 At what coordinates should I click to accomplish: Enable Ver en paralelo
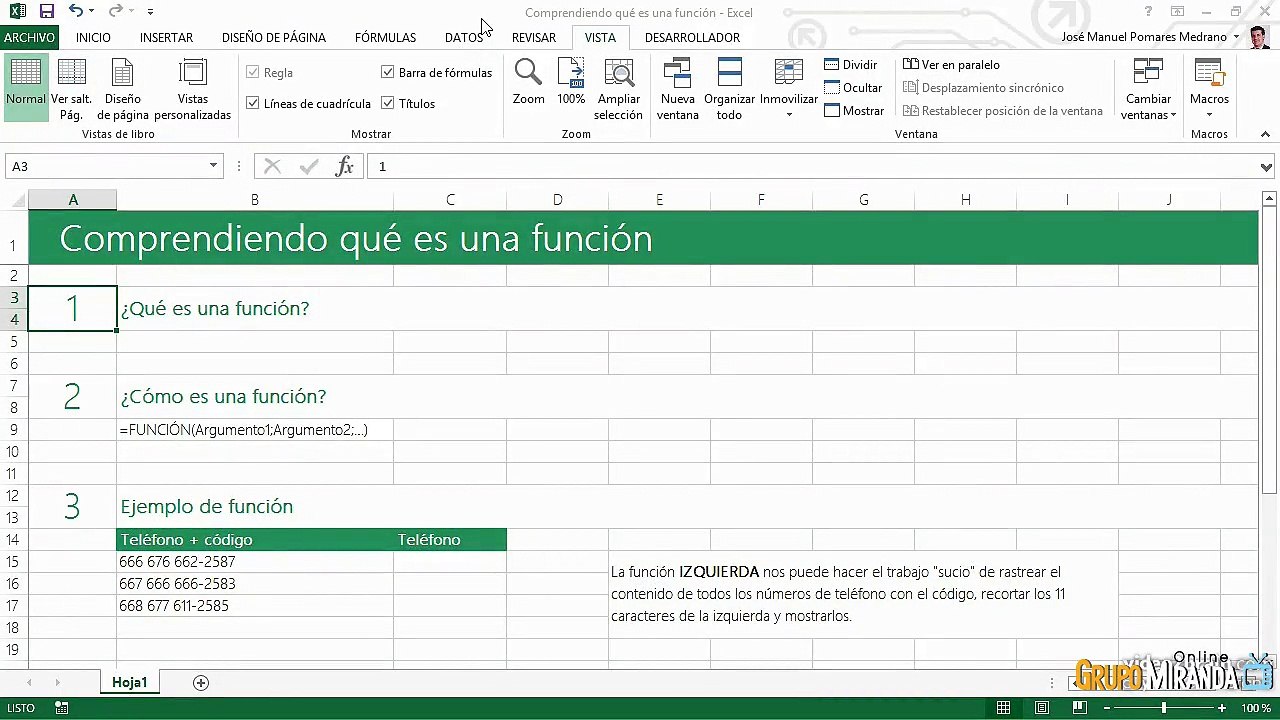(x=951, y=65)
